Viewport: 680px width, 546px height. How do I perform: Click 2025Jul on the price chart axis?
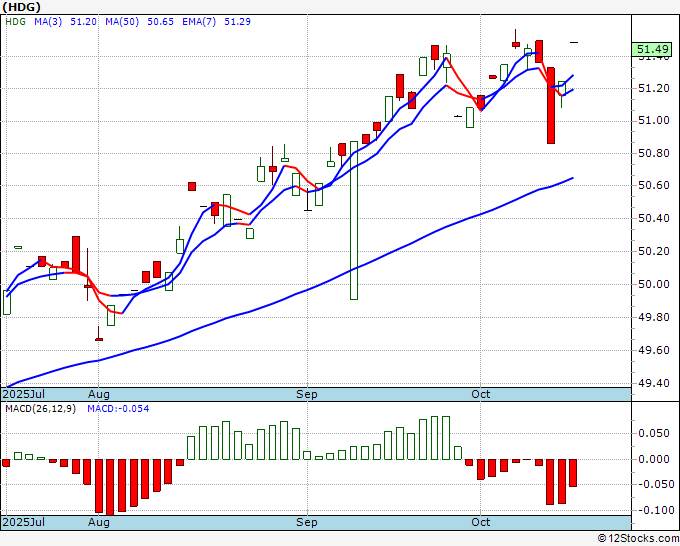pyautogui.click(x=23, y=395)
